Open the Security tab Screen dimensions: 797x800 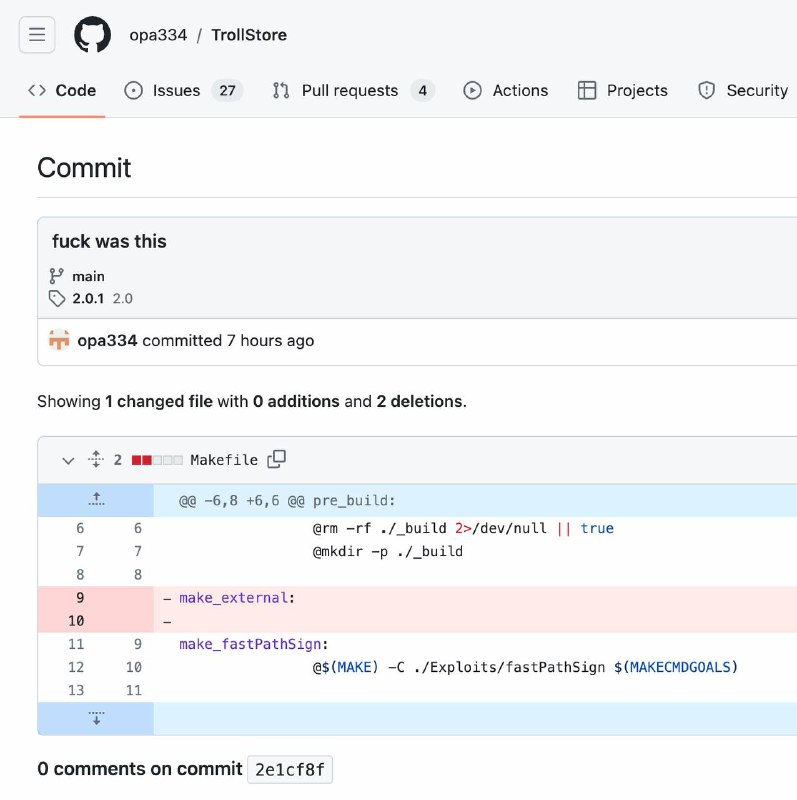pyautogui.click(x=743, y=90)
